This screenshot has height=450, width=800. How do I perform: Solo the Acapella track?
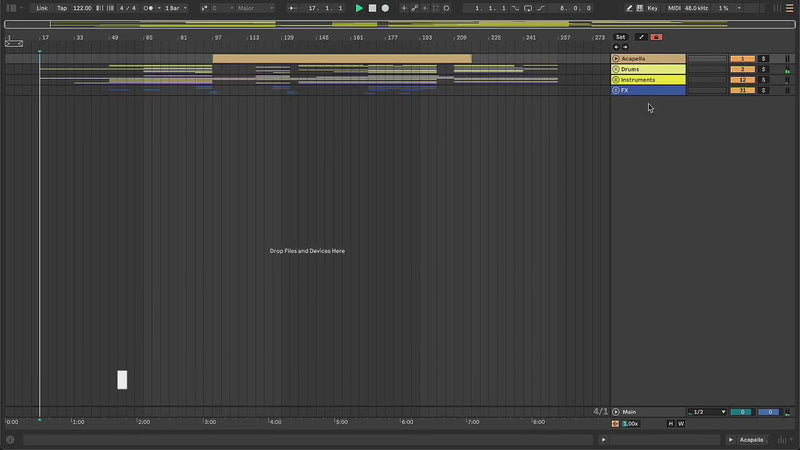[763, 59]
